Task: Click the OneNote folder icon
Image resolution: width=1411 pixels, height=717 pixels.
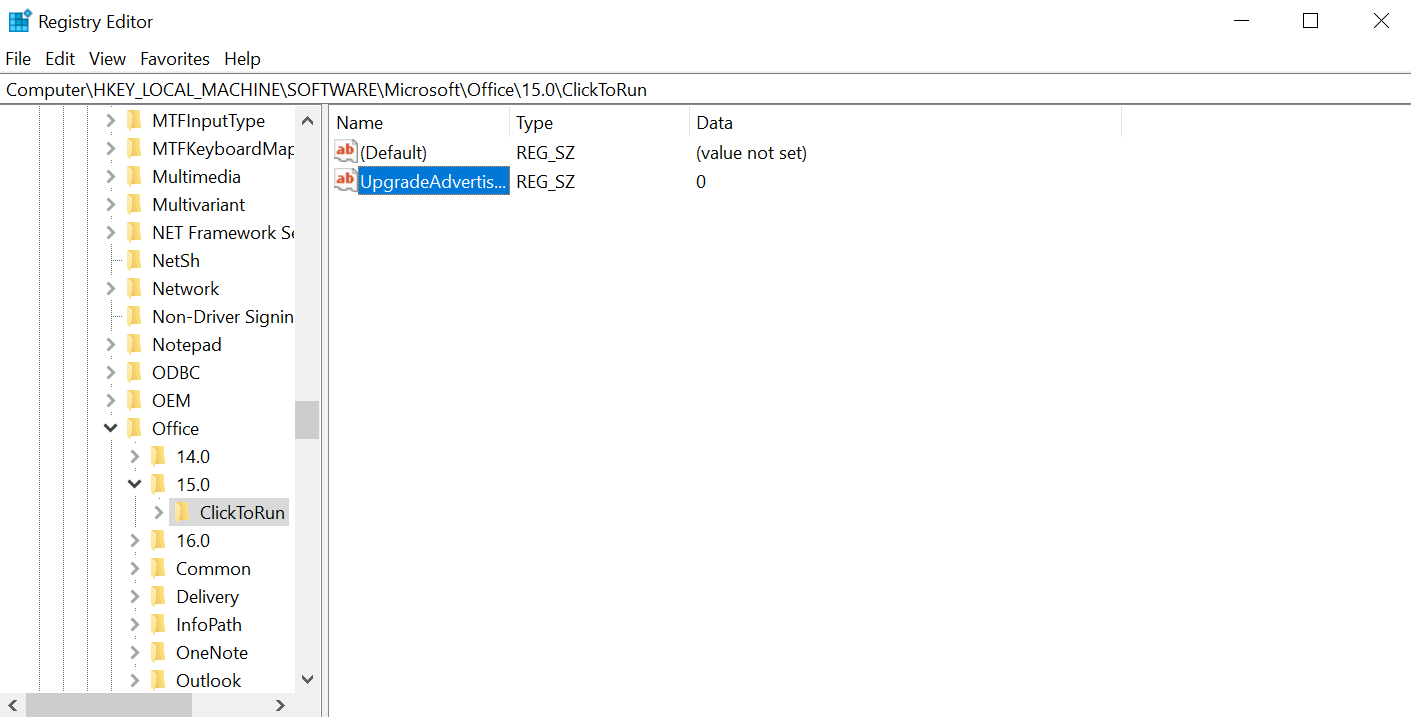Action: click(158, 653)
